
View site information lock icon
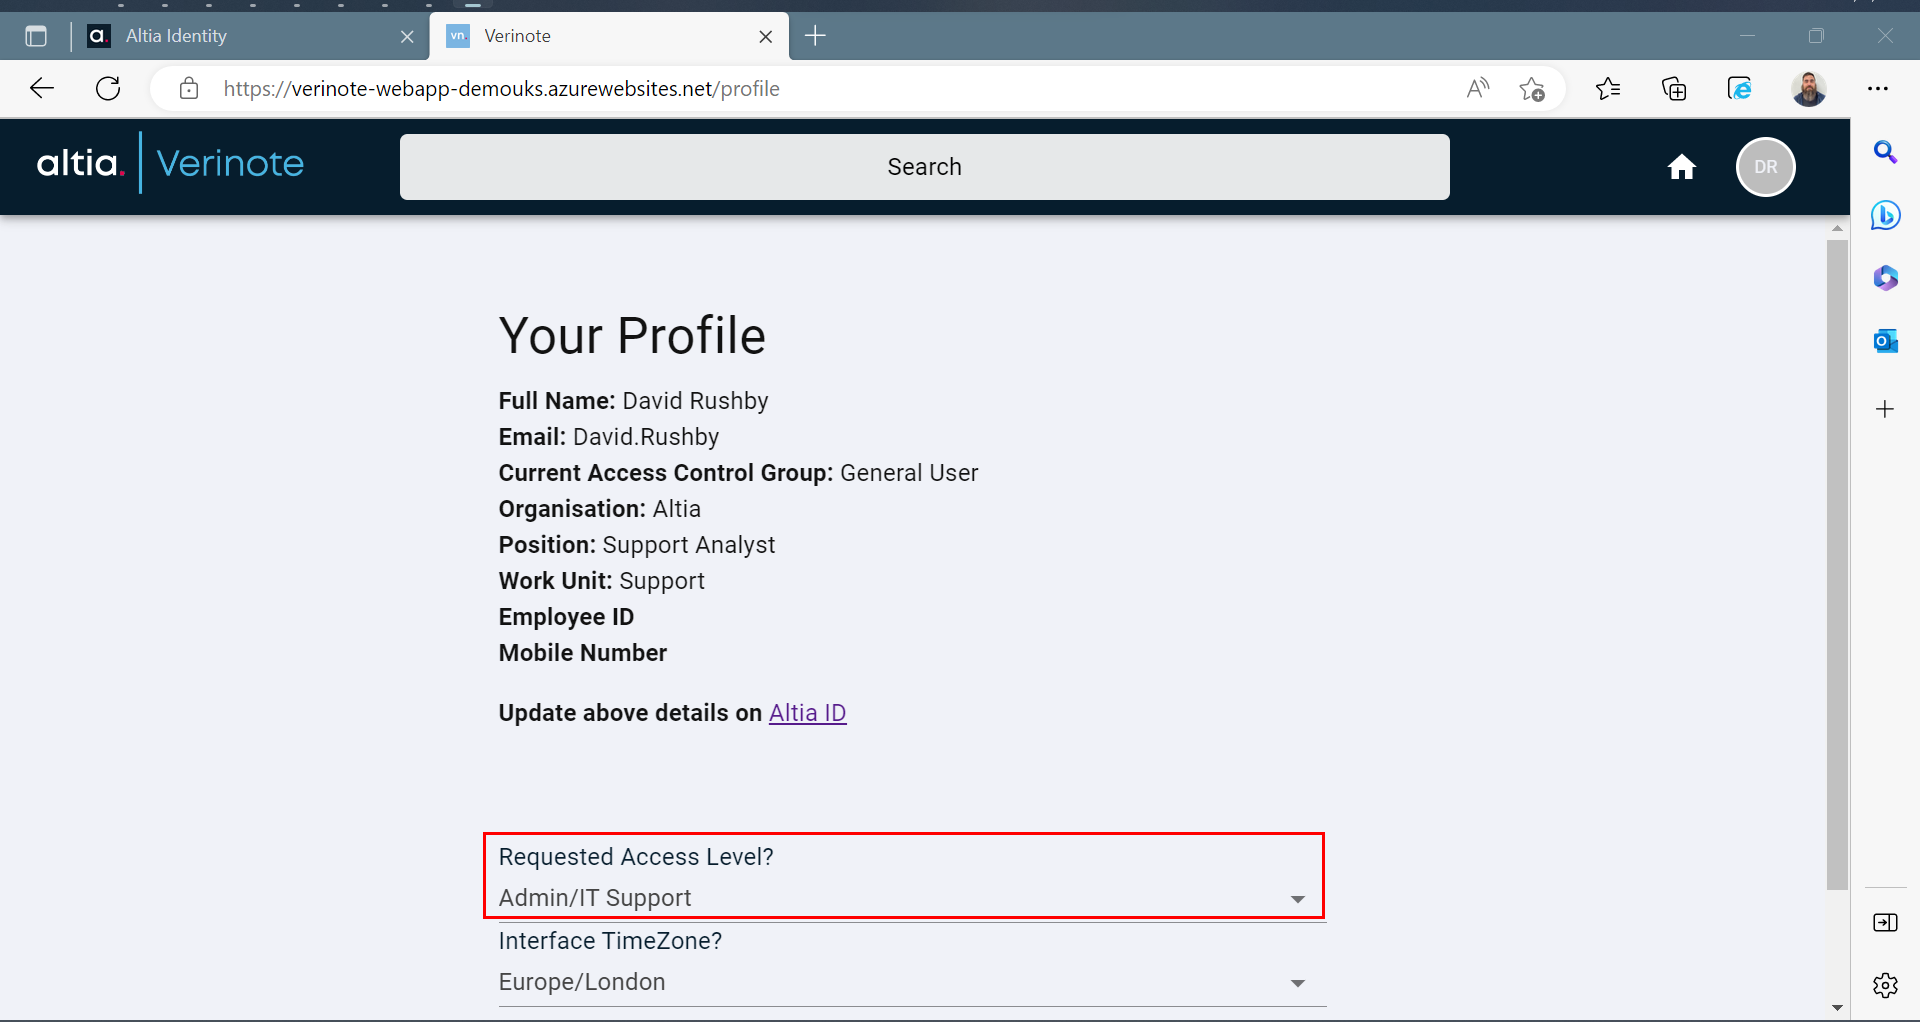point(188,88)
